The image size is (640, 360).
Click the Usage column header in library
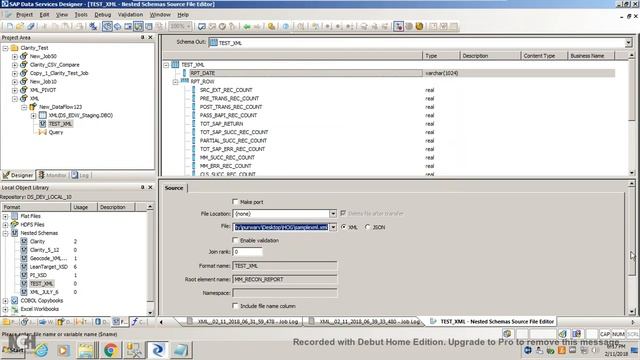pos(84,207)
